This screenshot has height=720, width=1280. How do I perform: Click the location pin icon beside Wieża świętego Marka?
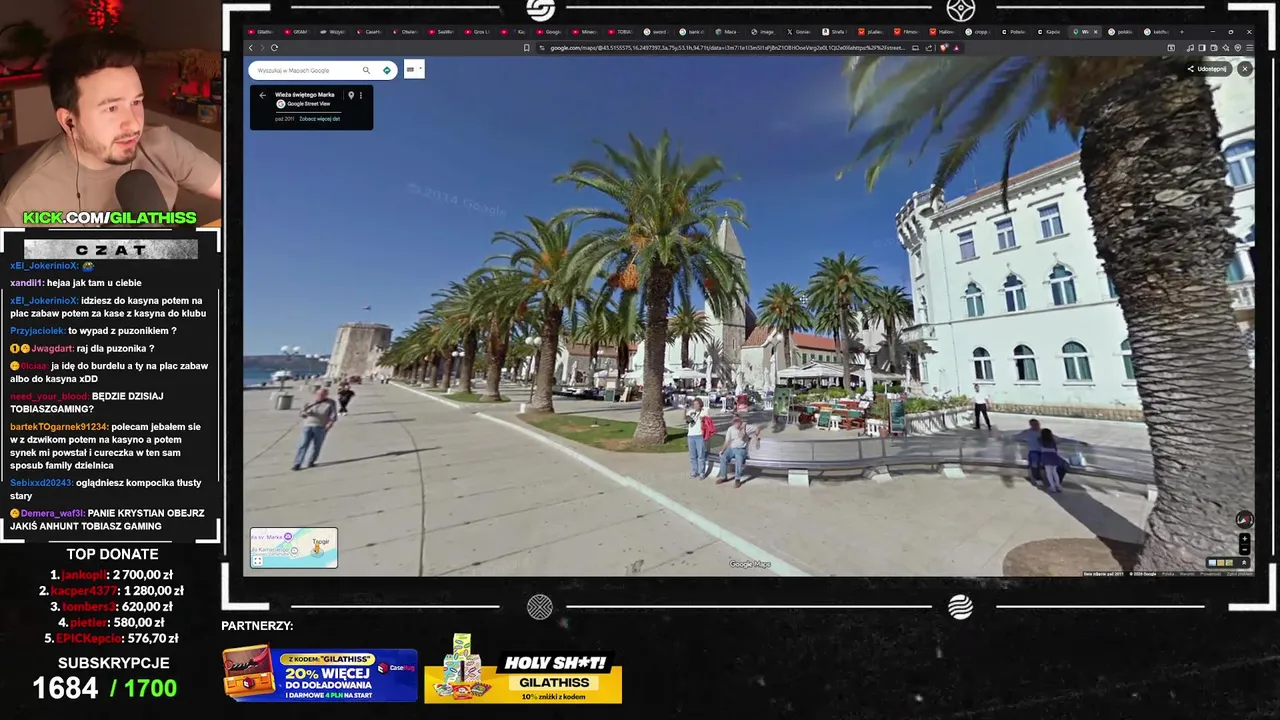tap(351, 95)
